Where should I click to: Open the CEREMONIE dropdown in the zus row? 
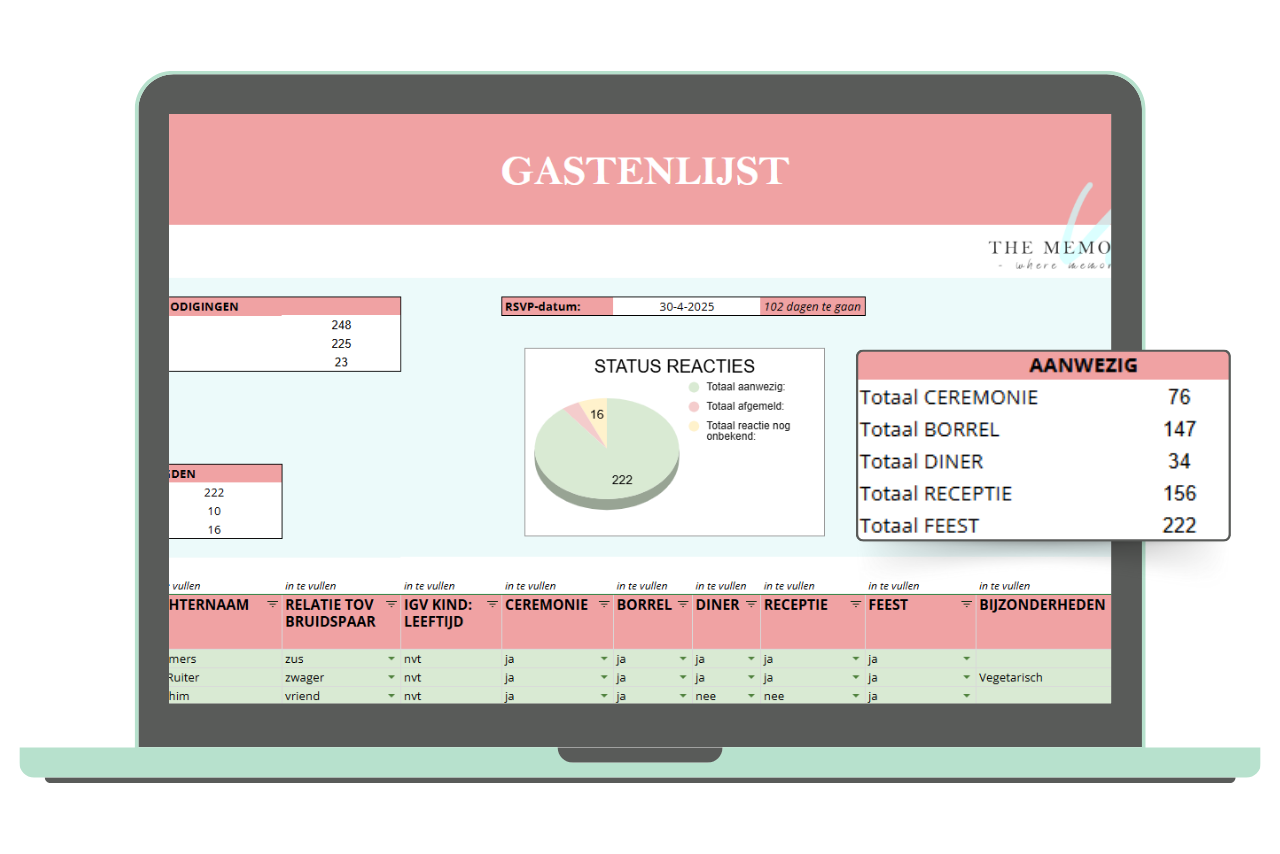coord(604,660)
